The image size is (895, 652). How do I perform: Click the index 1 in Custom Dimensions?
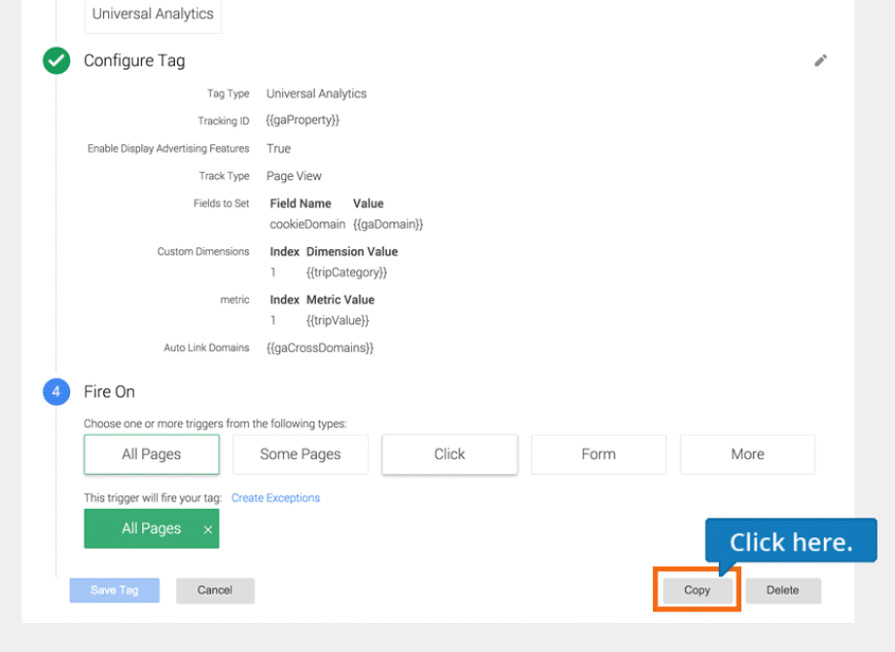pyautogui.click(x=273, y=272)
